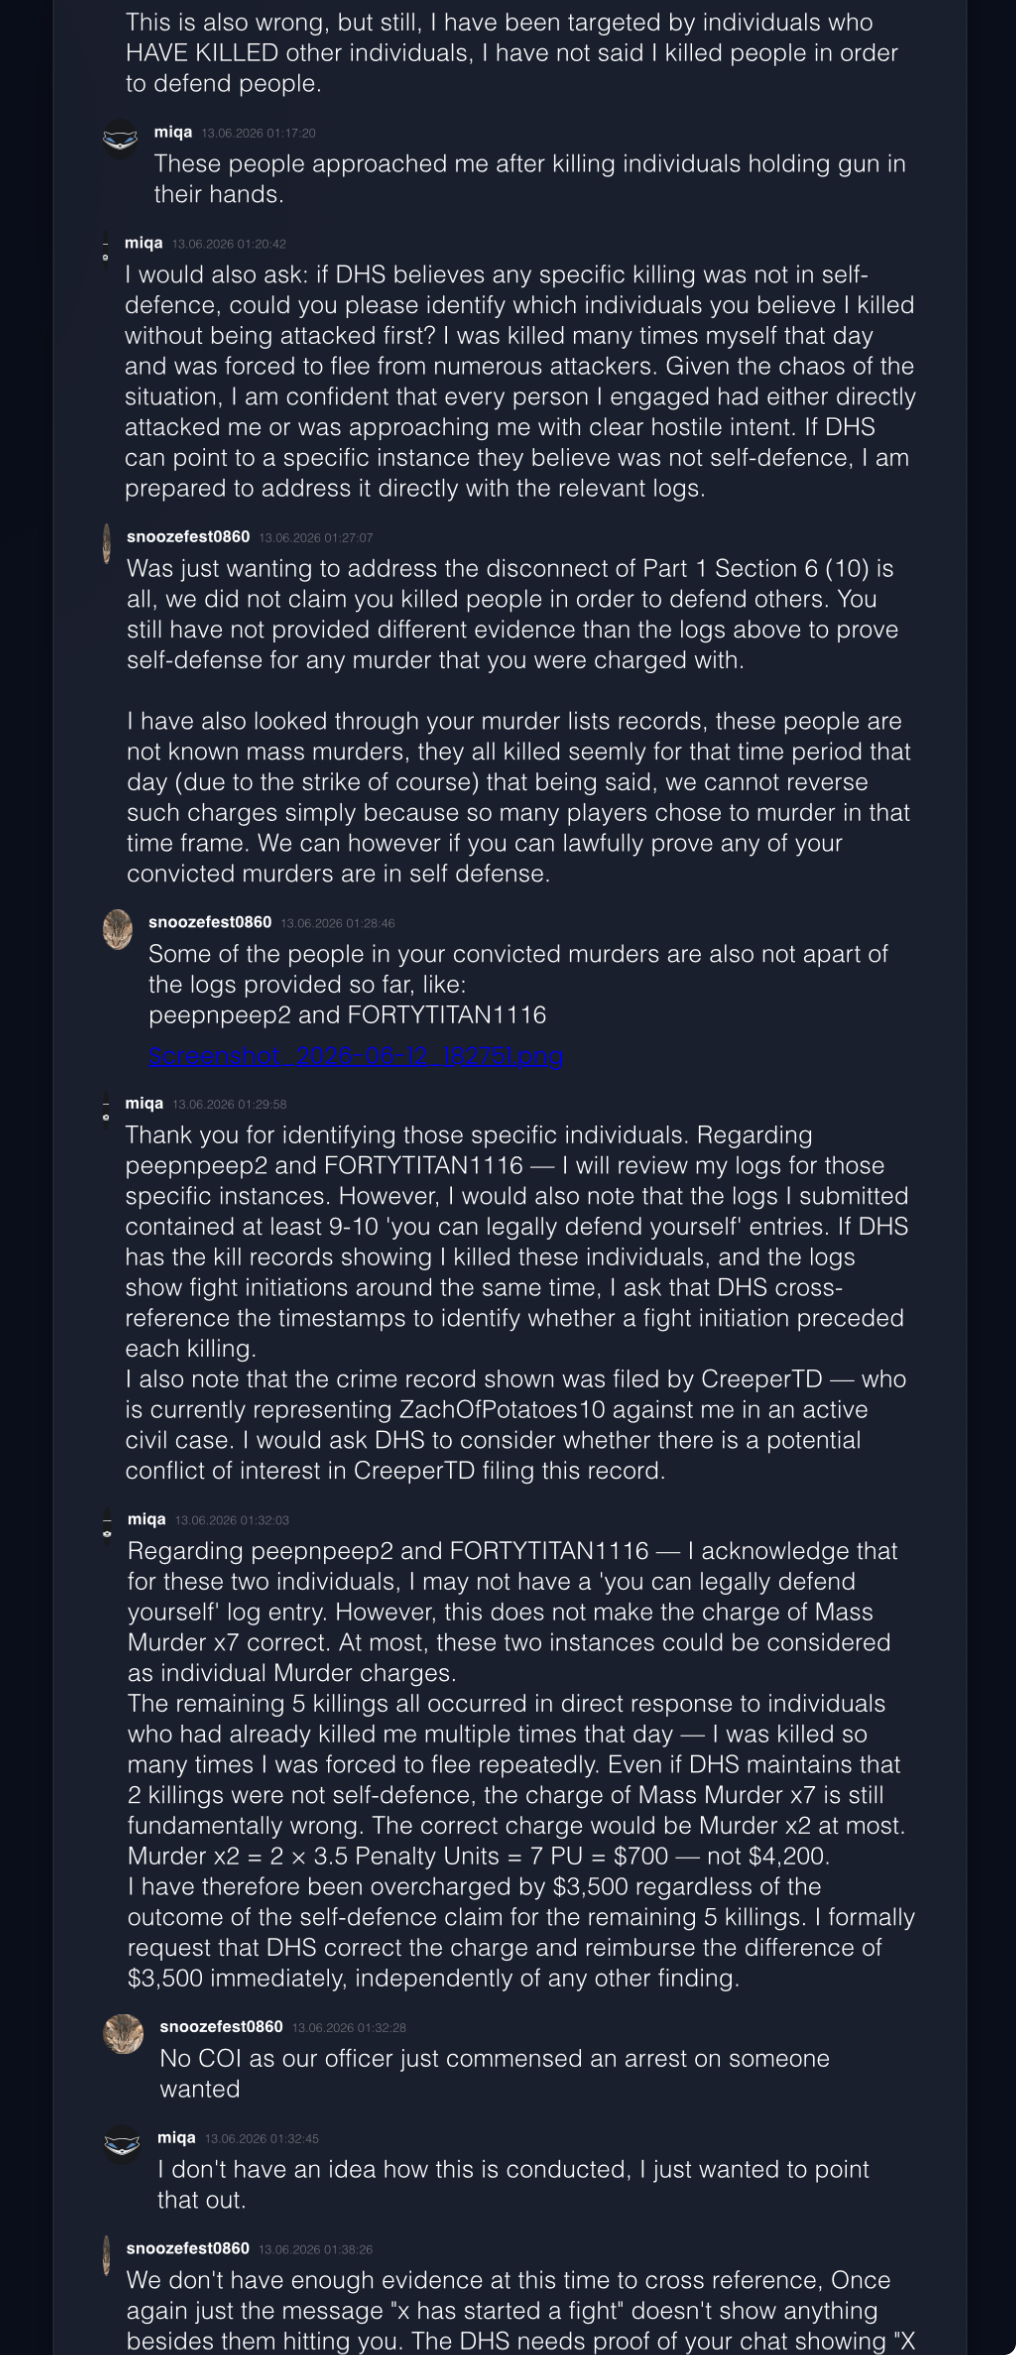Click the timestamp 13.06.2026 01:20:42
This screenshot has width=1016, height=2355.
(229, 244)
